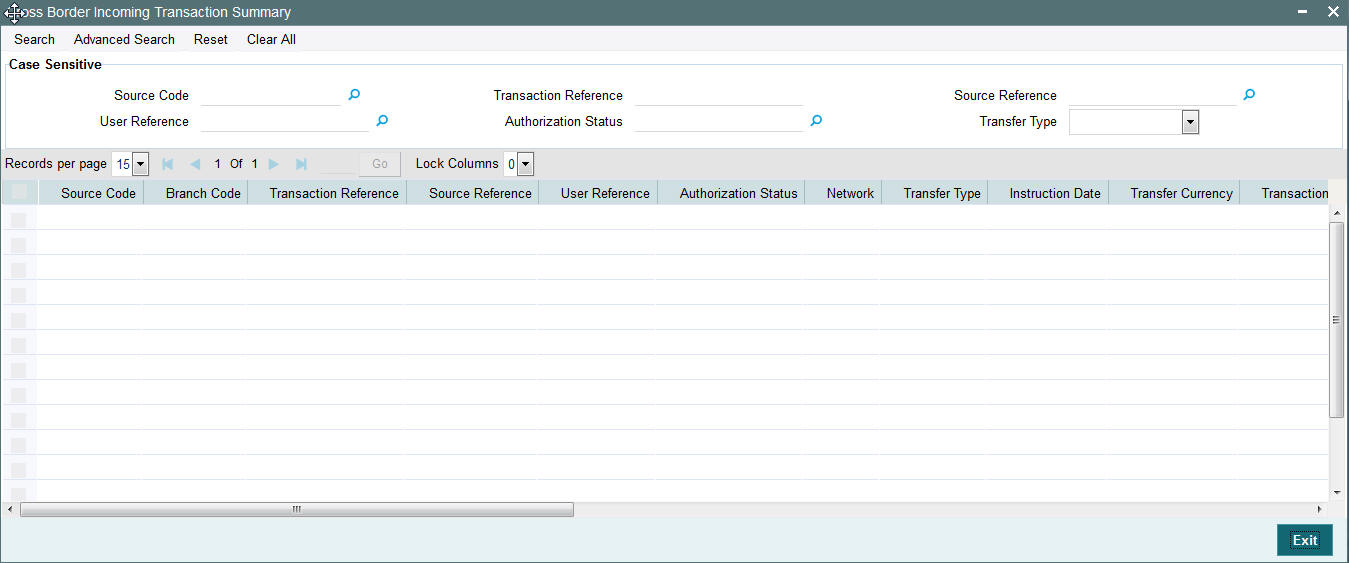Open the User Reference lookup search icon

click(x=382, y=121)
